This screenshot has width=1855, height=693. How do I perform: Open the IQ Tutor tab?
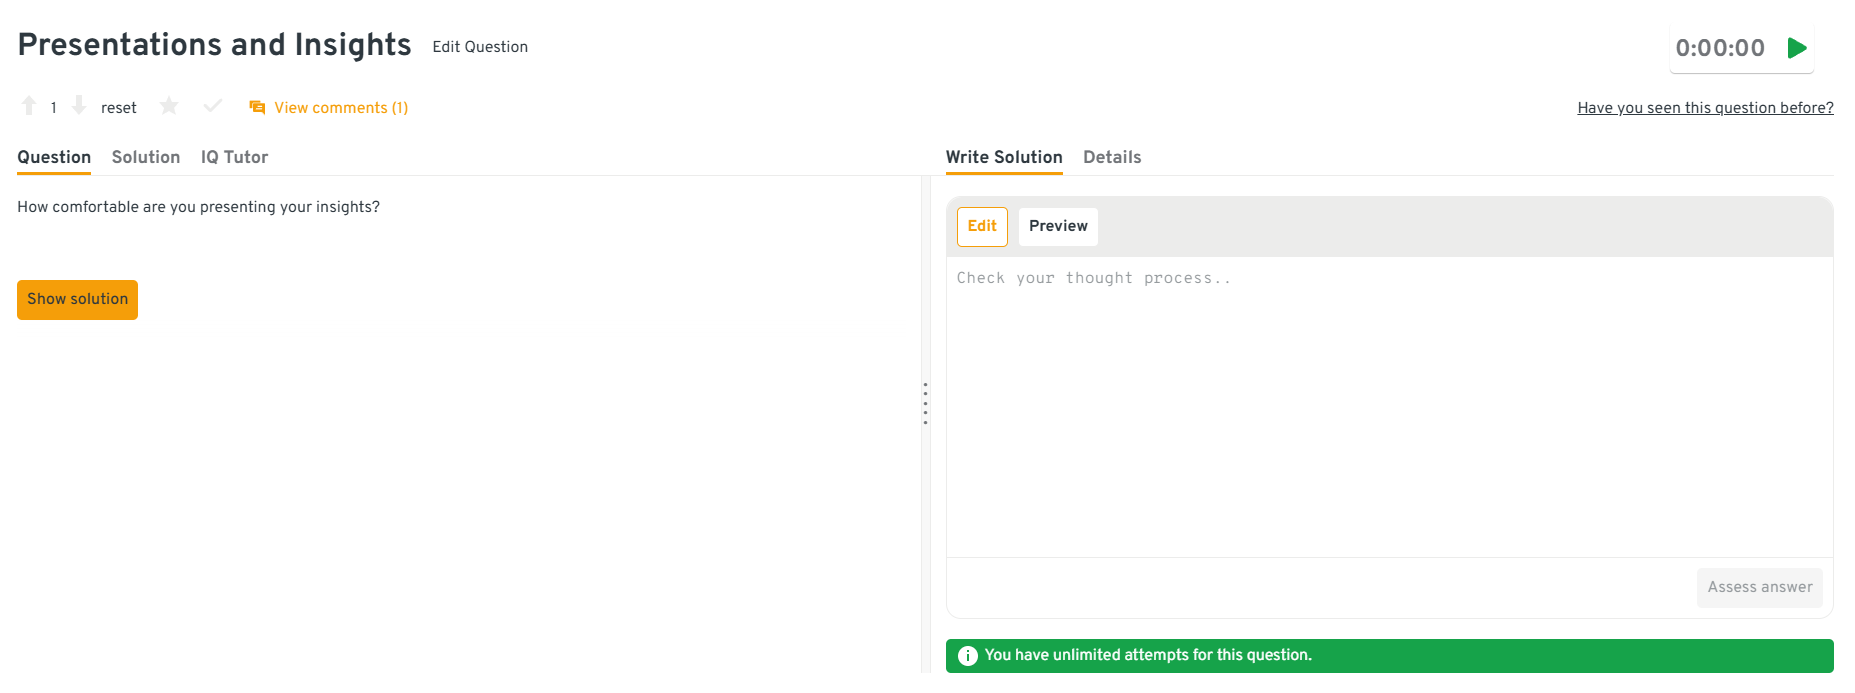[x=234, y=157]
